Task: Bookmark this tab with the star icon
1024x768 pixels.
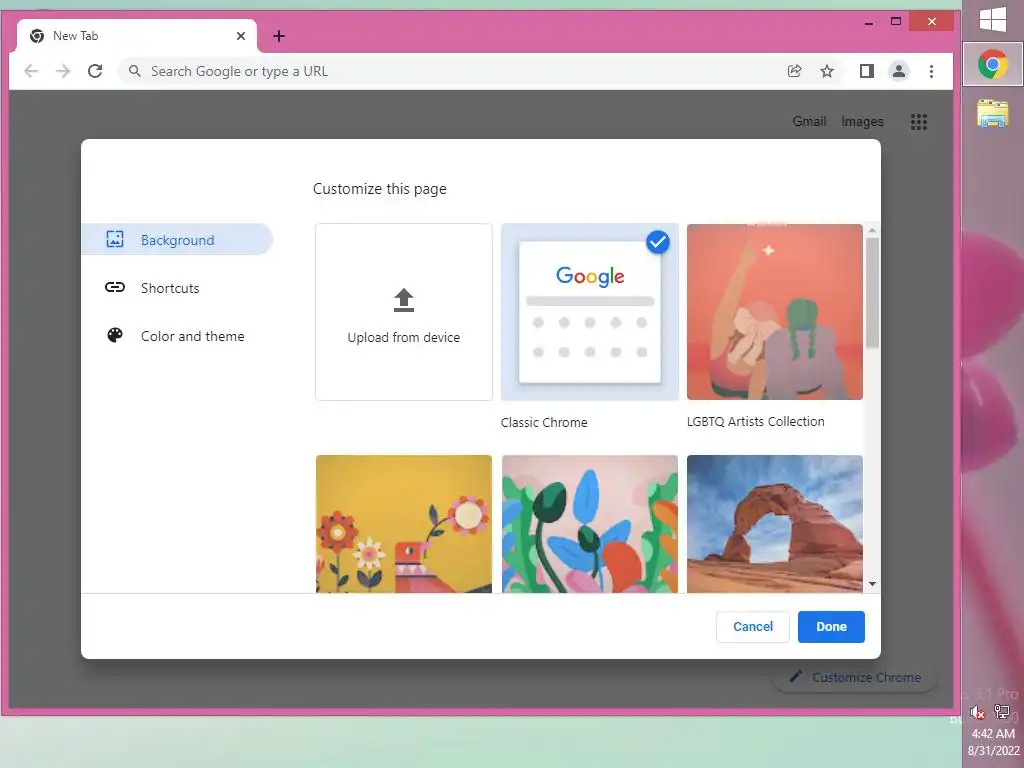Action: point(827,71)
